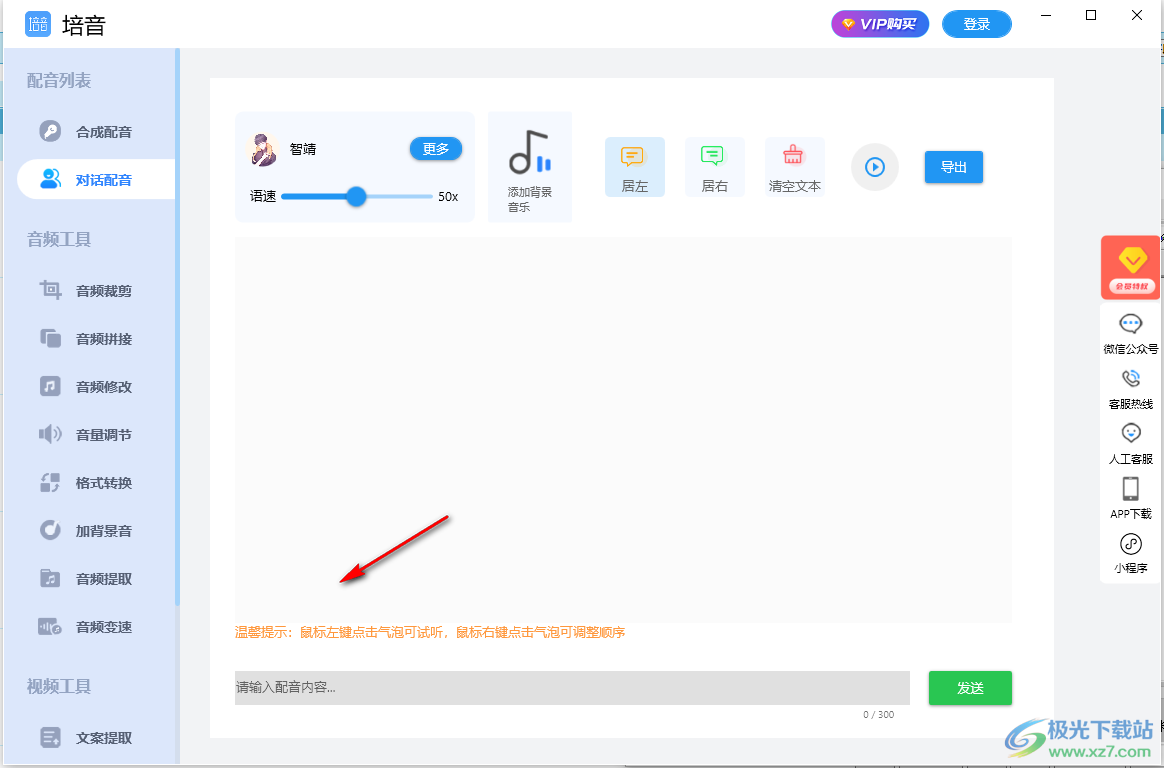
Task: Click the 会员特权 red diamond icon
Action: click(x=1131, y=267)
